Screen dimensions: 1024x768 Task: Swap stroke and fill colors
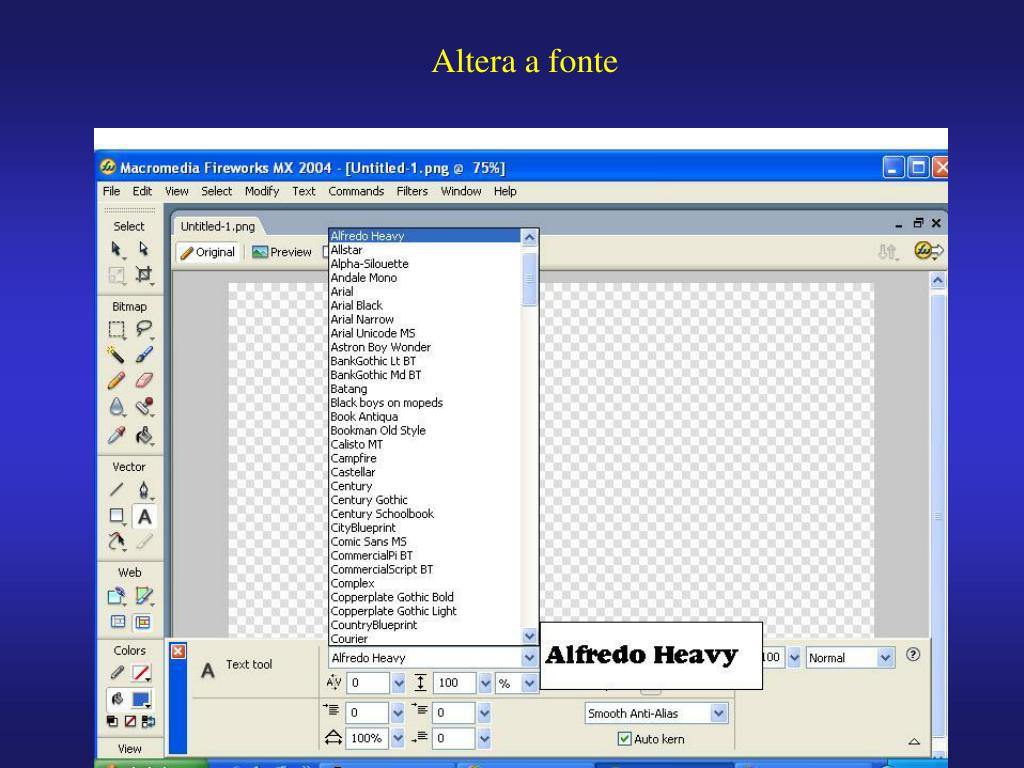click(148, 722)
